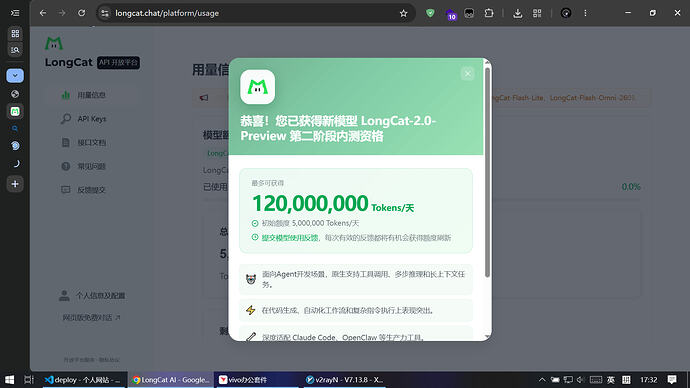The height and width of the screenshot is (388, 690).
Task: Click the LongCat logo in dialog header
Action: (x=257, y=87)
